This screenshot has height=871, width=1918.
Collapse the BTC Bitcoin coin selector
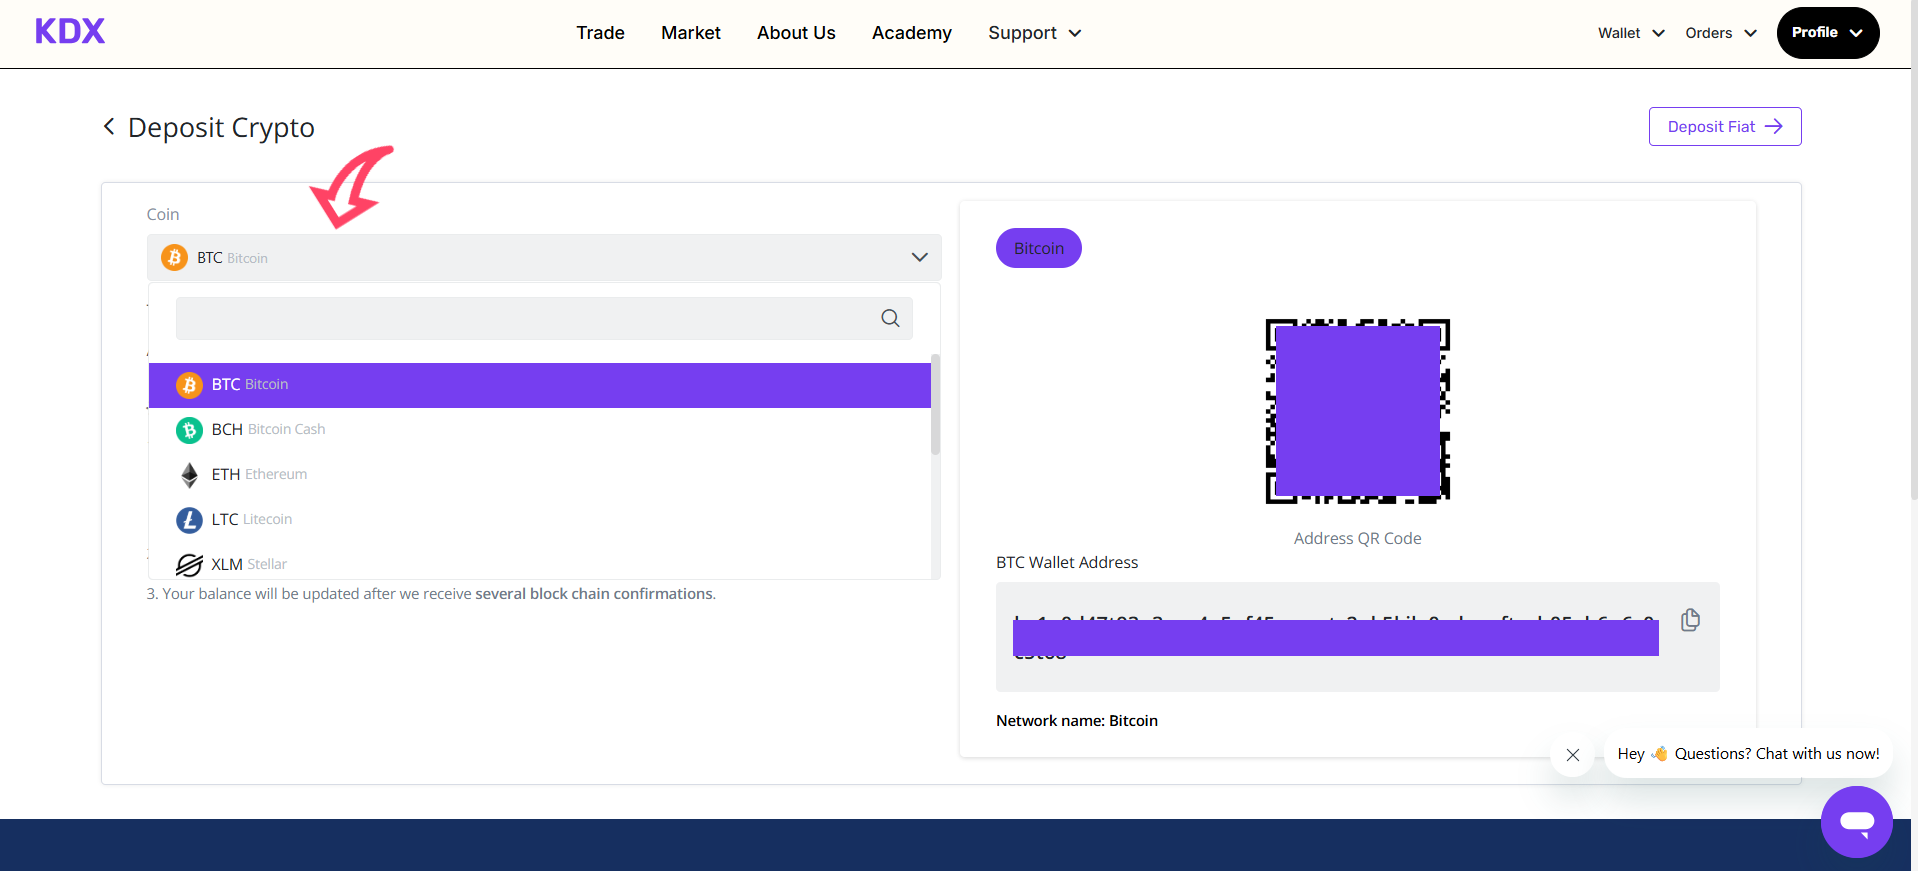pos(544,257)
